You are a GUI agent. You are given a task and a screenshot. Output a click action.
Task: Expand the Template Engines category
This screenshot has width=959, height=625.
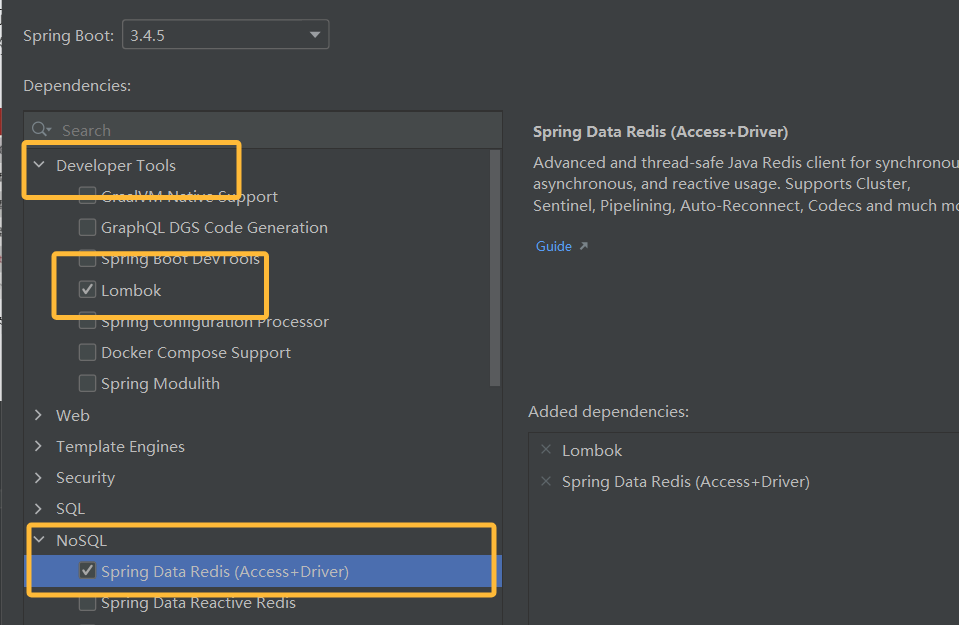[39, 446]
